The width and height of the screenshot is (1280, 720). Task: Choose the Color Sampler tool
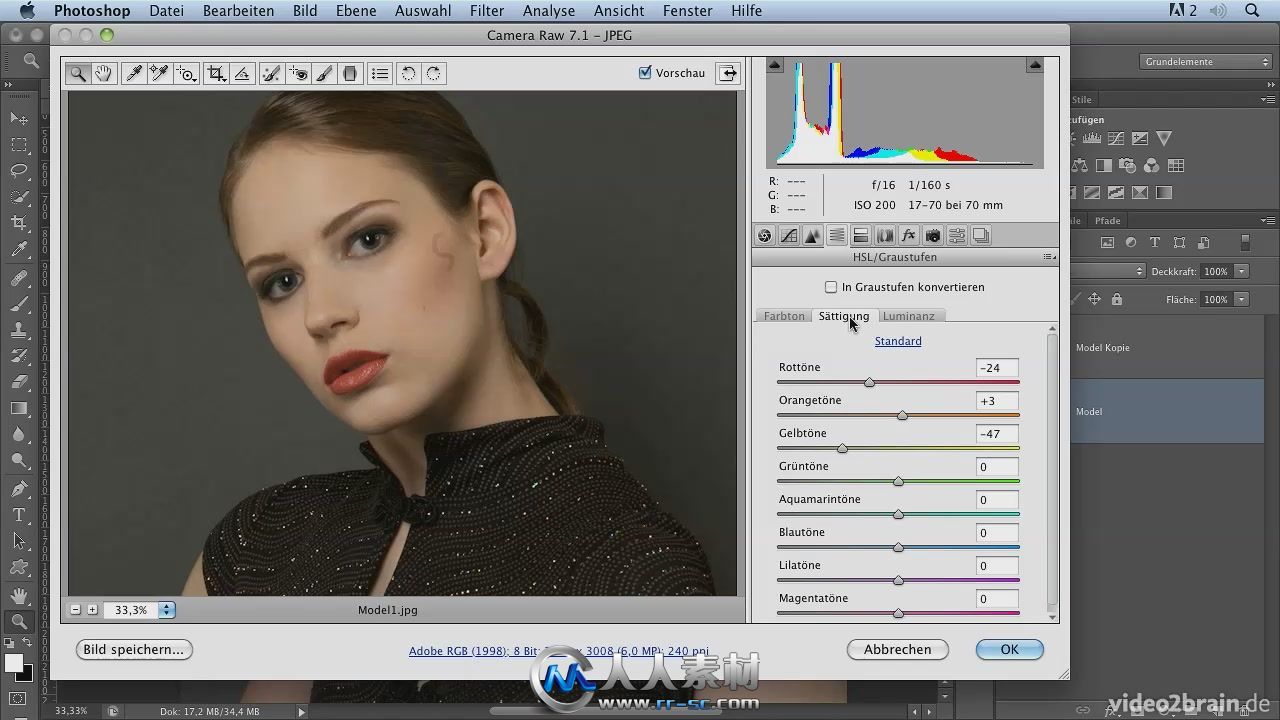point(159,73)
